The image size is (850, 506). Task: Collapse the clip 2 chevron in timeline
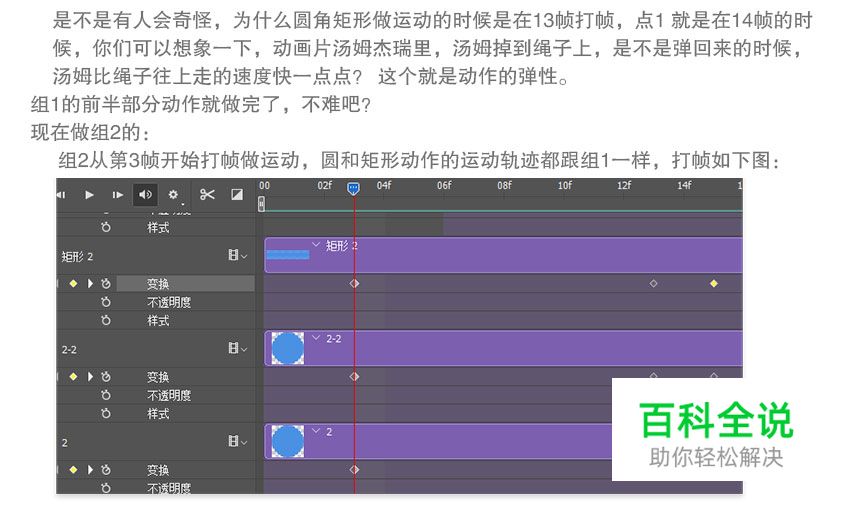(x=316, y=431)
